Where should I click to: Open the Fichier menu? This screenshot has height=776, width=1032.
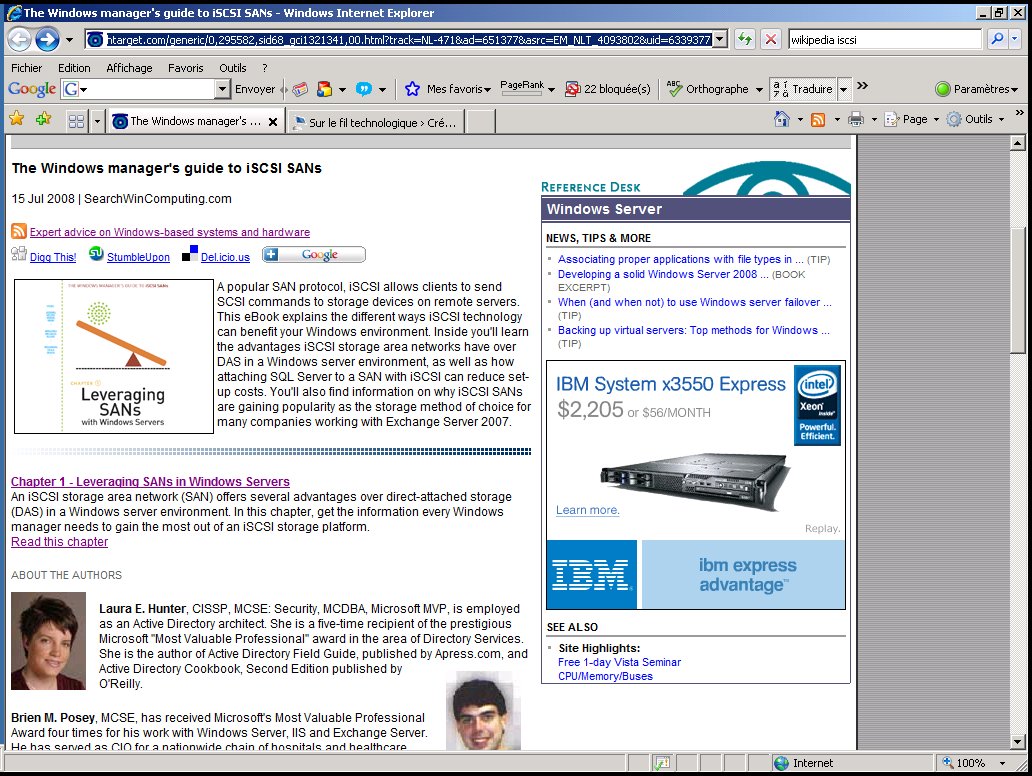coord(26,68)
